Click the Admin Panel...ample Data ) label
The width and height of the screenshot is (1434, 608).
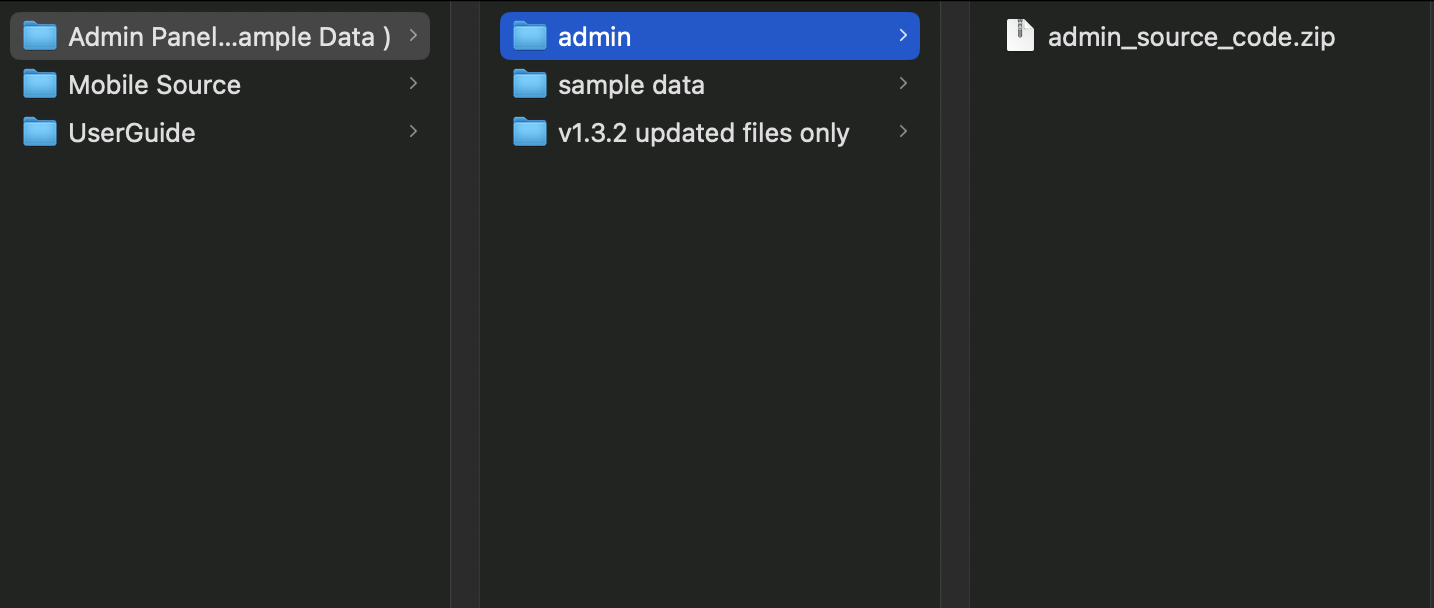[x=230, y=37]
